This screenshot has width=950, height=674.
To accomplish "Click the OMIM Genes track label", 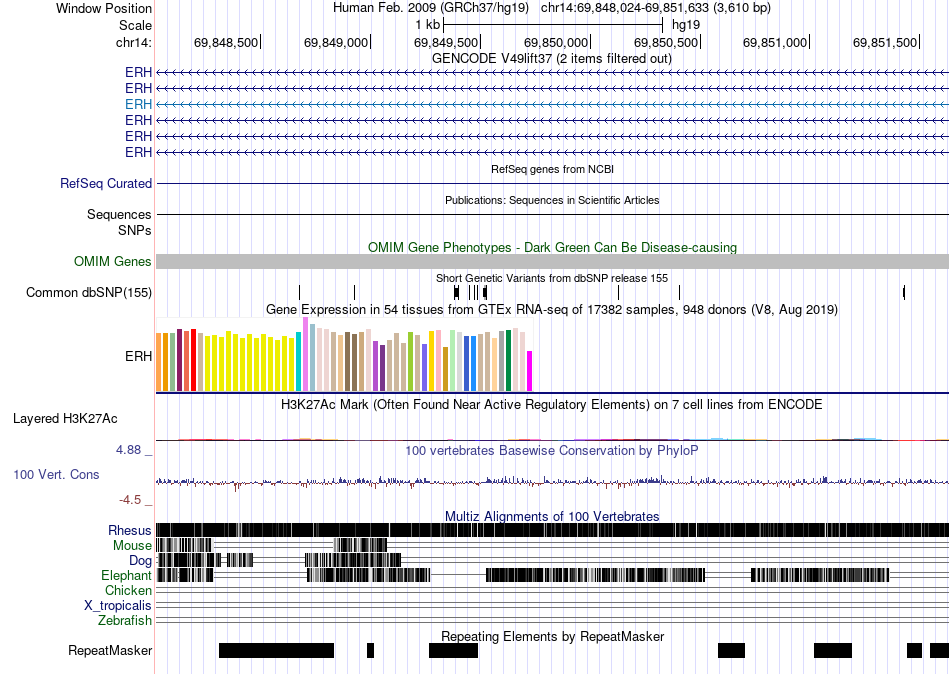I will click(113, 261).
